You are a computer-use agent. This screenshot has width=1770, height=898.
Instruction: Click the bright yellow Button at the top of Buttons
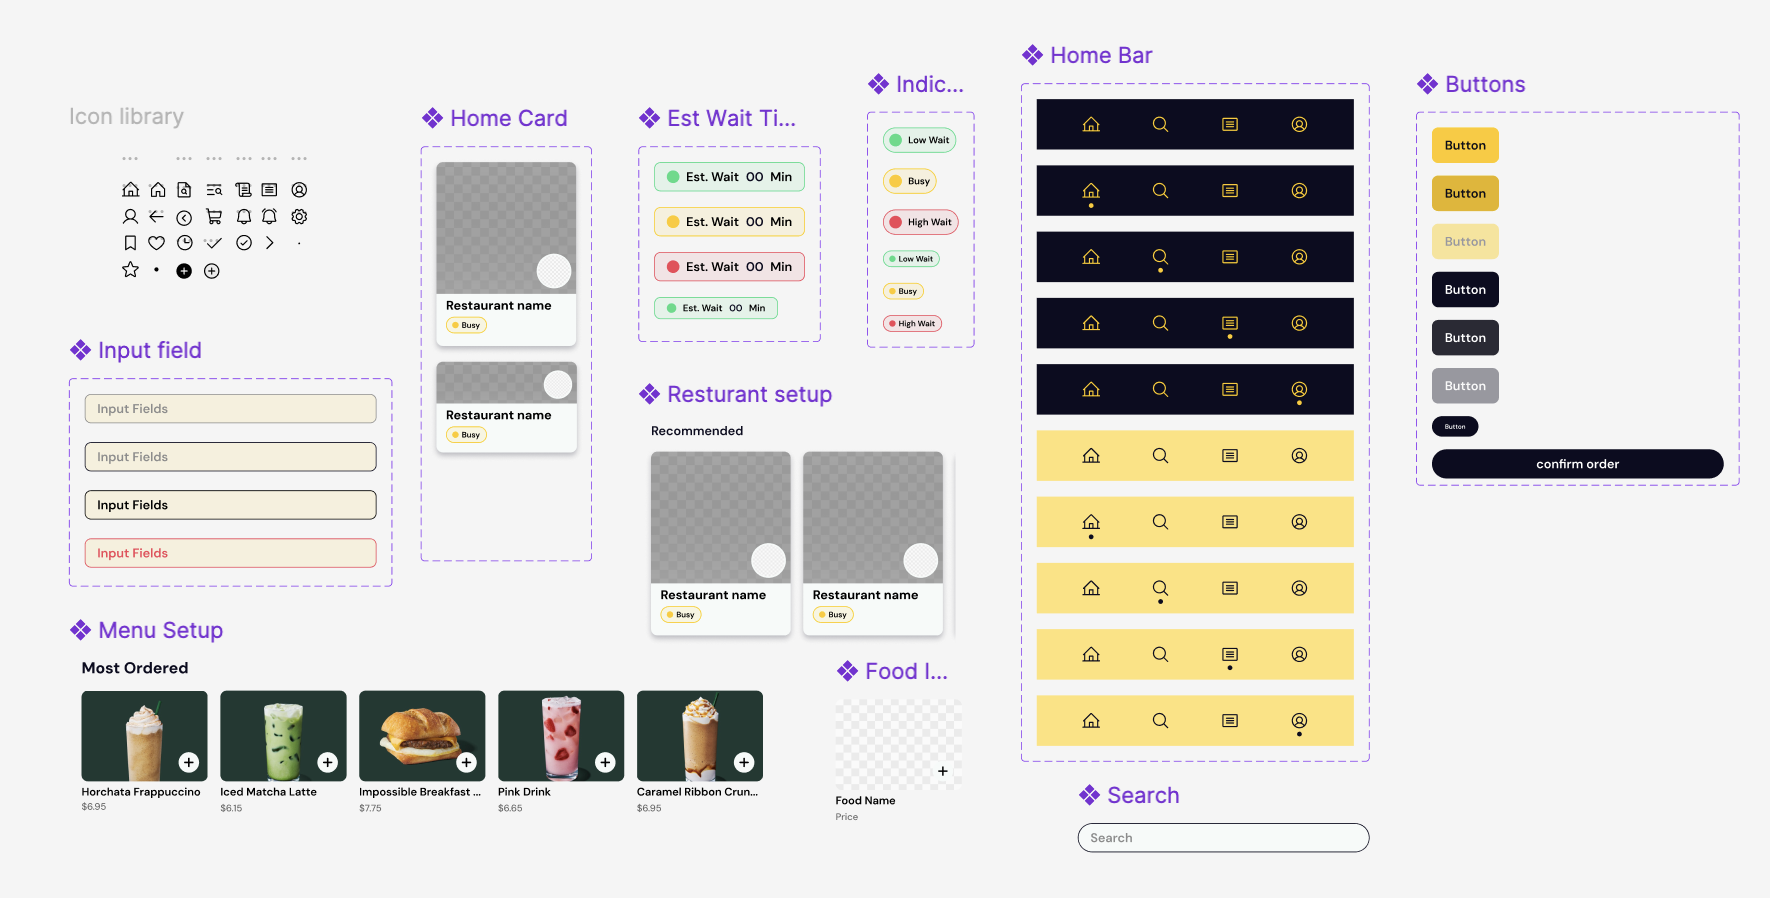[1465, 145]
